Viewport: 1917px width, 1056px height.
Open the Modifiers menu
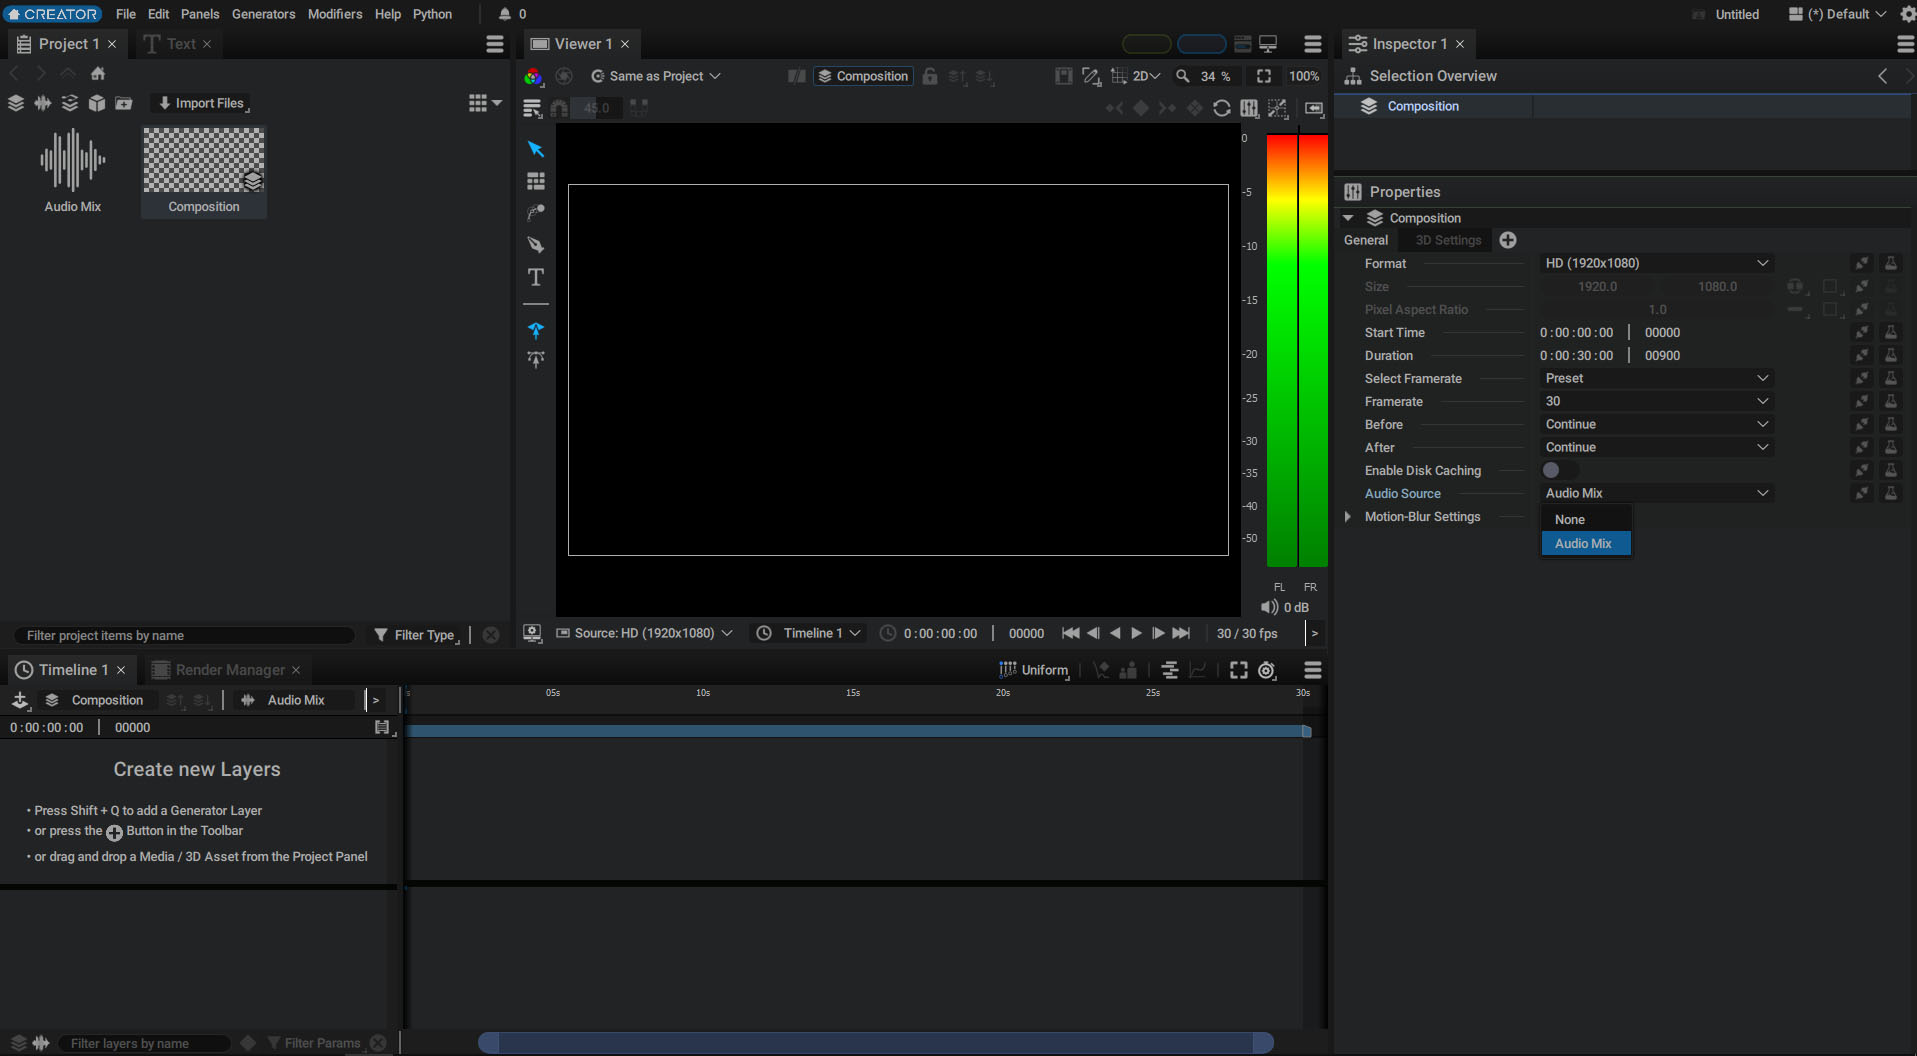click(x=335, y=14)
